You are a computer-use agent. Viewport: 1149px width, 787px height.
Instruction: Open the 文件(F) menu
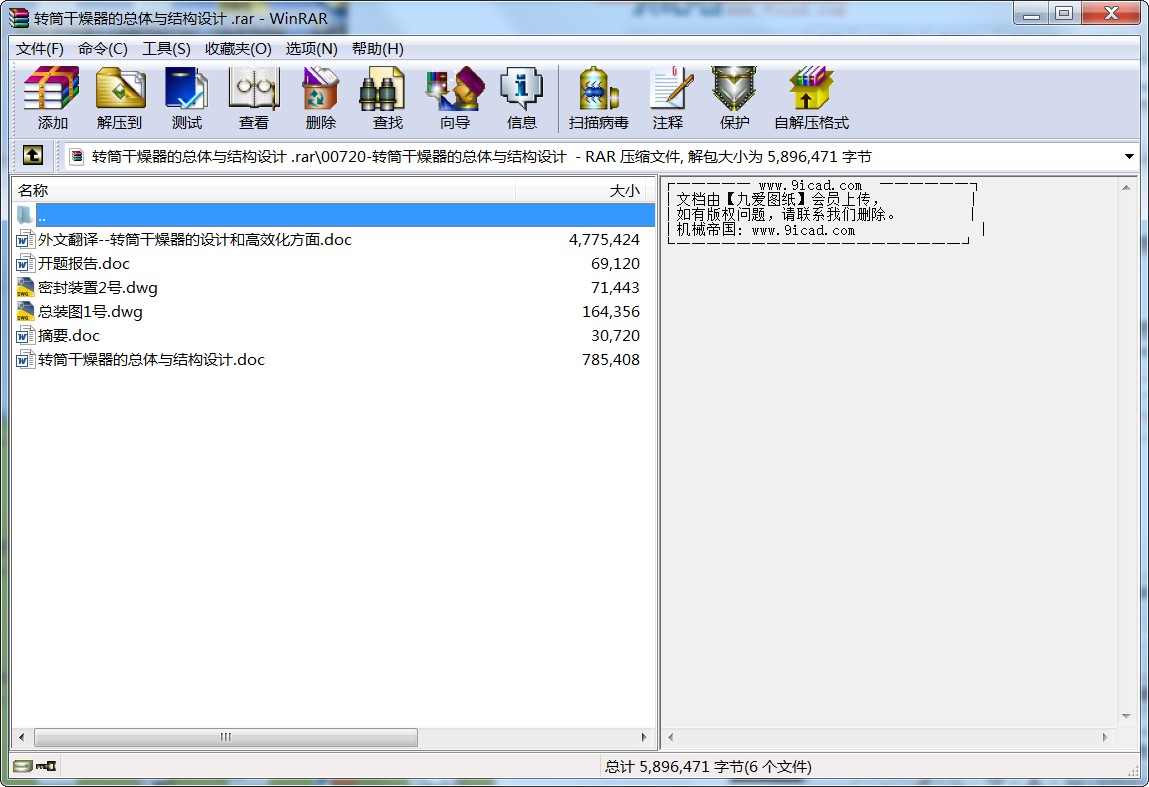40,48
